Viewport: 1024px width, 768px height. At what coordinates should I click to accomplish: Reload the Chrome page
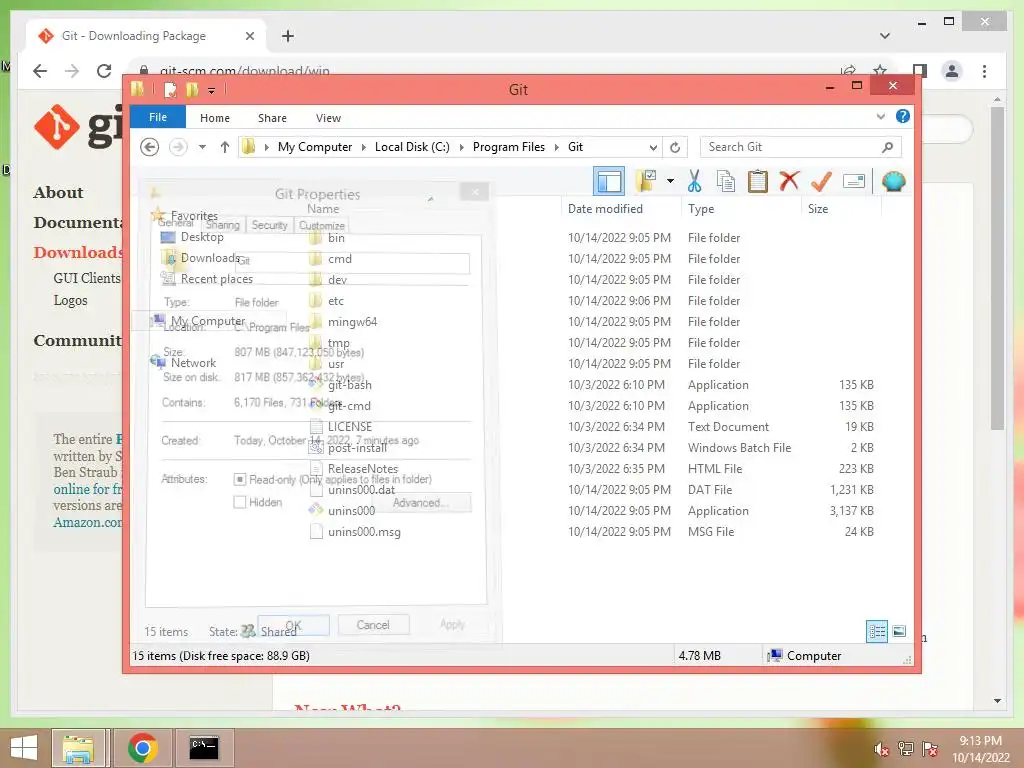click(104, 71)
